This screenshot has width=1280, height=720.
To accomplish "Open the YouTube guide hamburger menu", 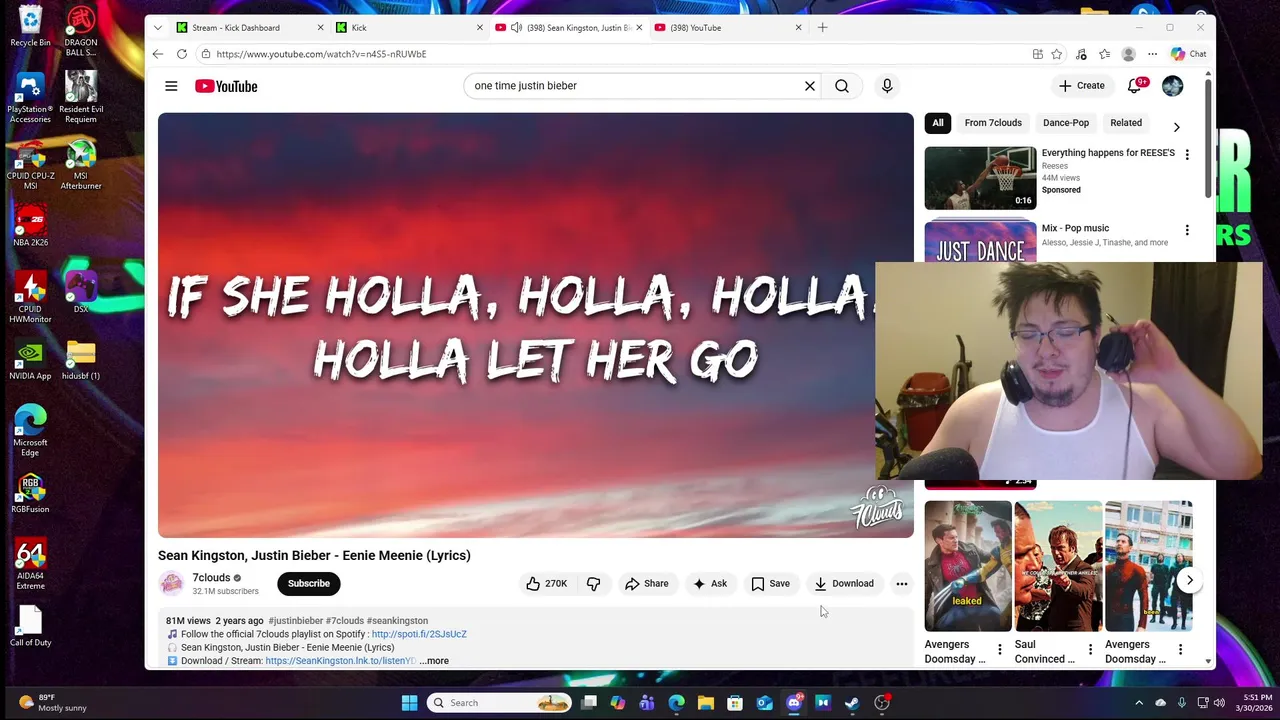I will [x=171, y=86].
